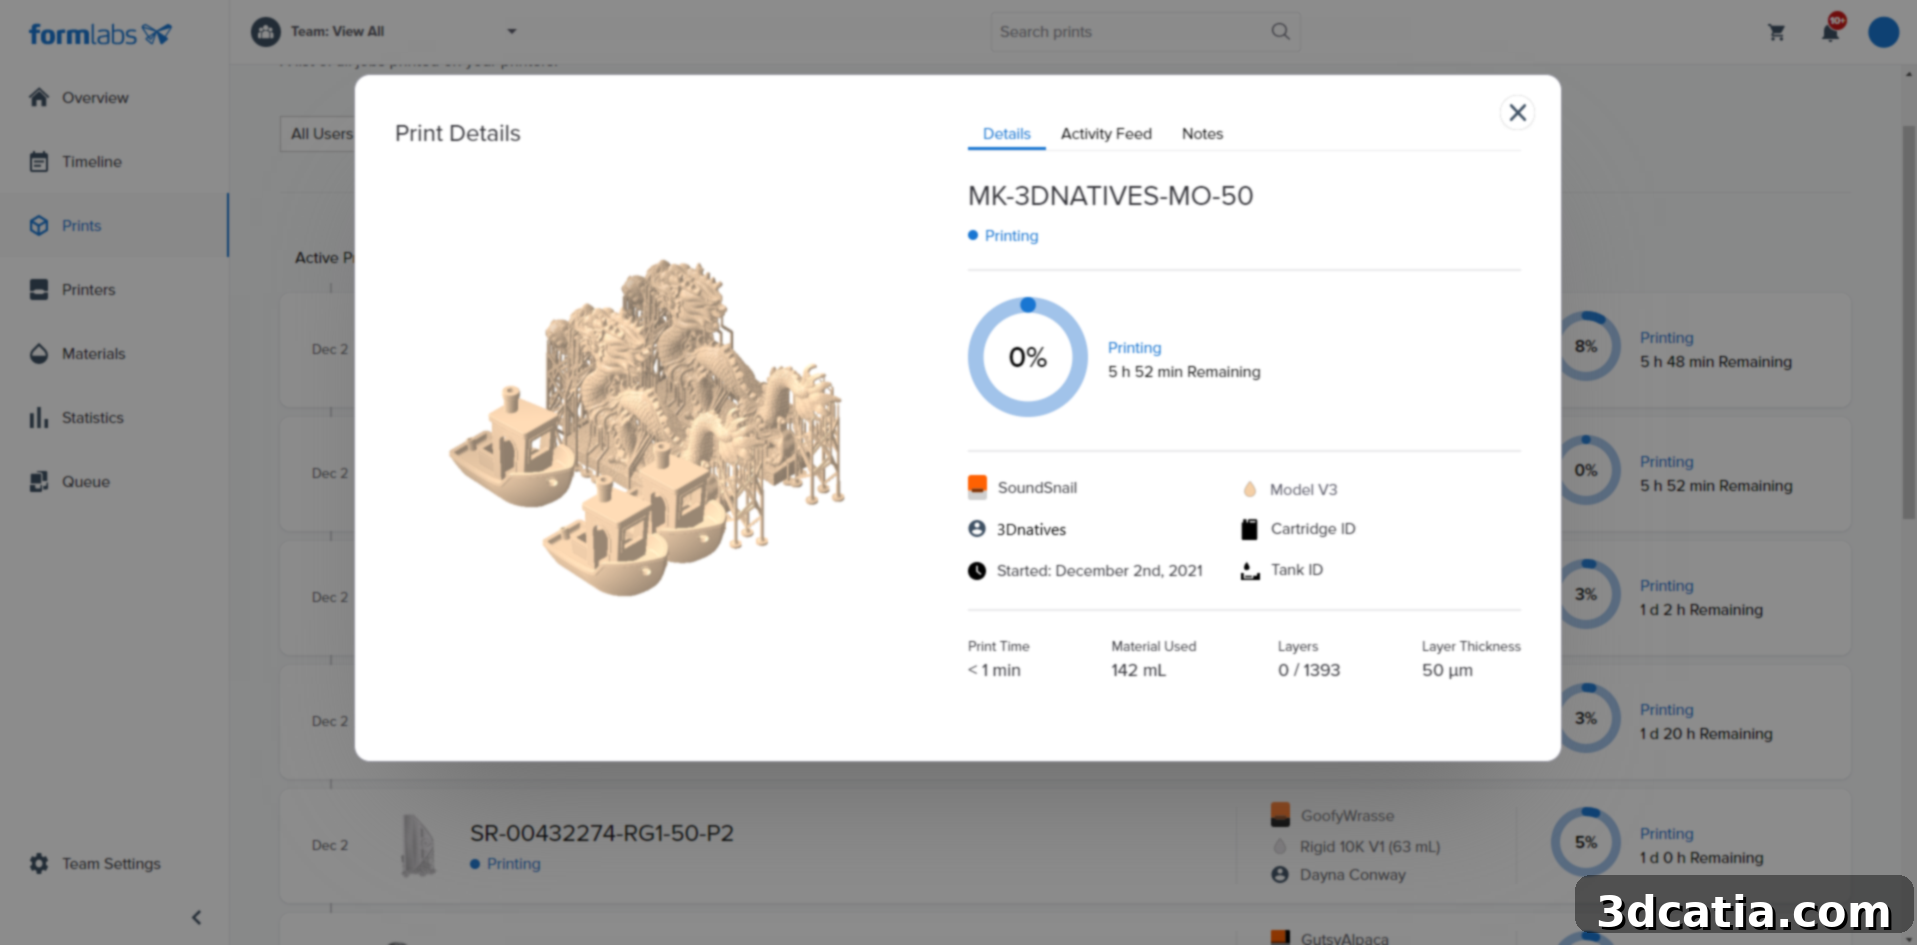Click the 3Dnatives user link
Viewport: 1917px width, 945px height.
pyautogui.click(x=1031, y=529)
